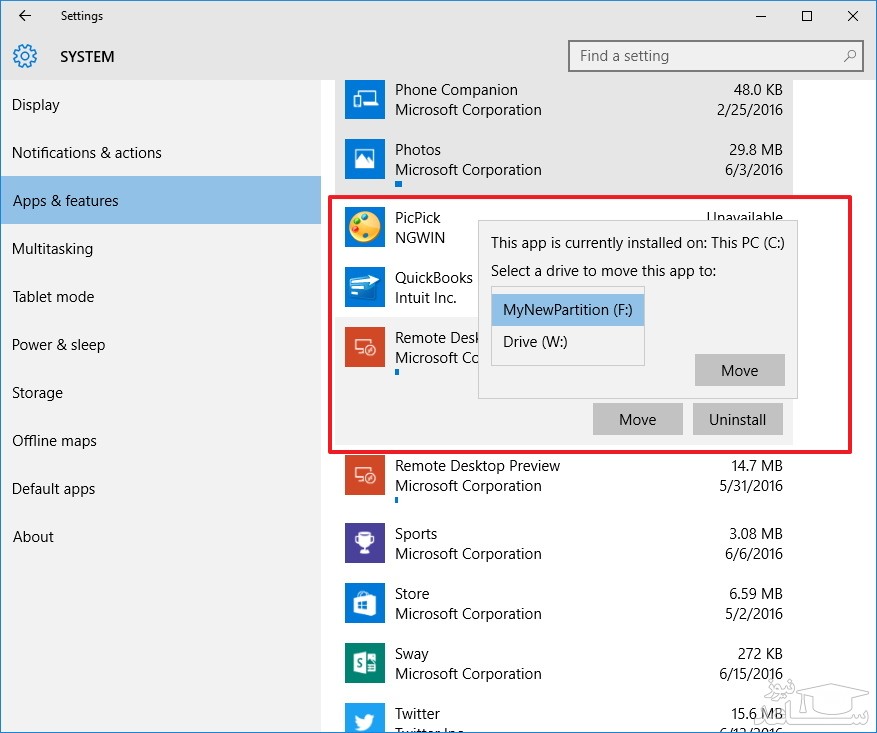Select the QuickBooks app icon
The width and height of the screenshot is (877, 733).
click(x=364, y=287)
